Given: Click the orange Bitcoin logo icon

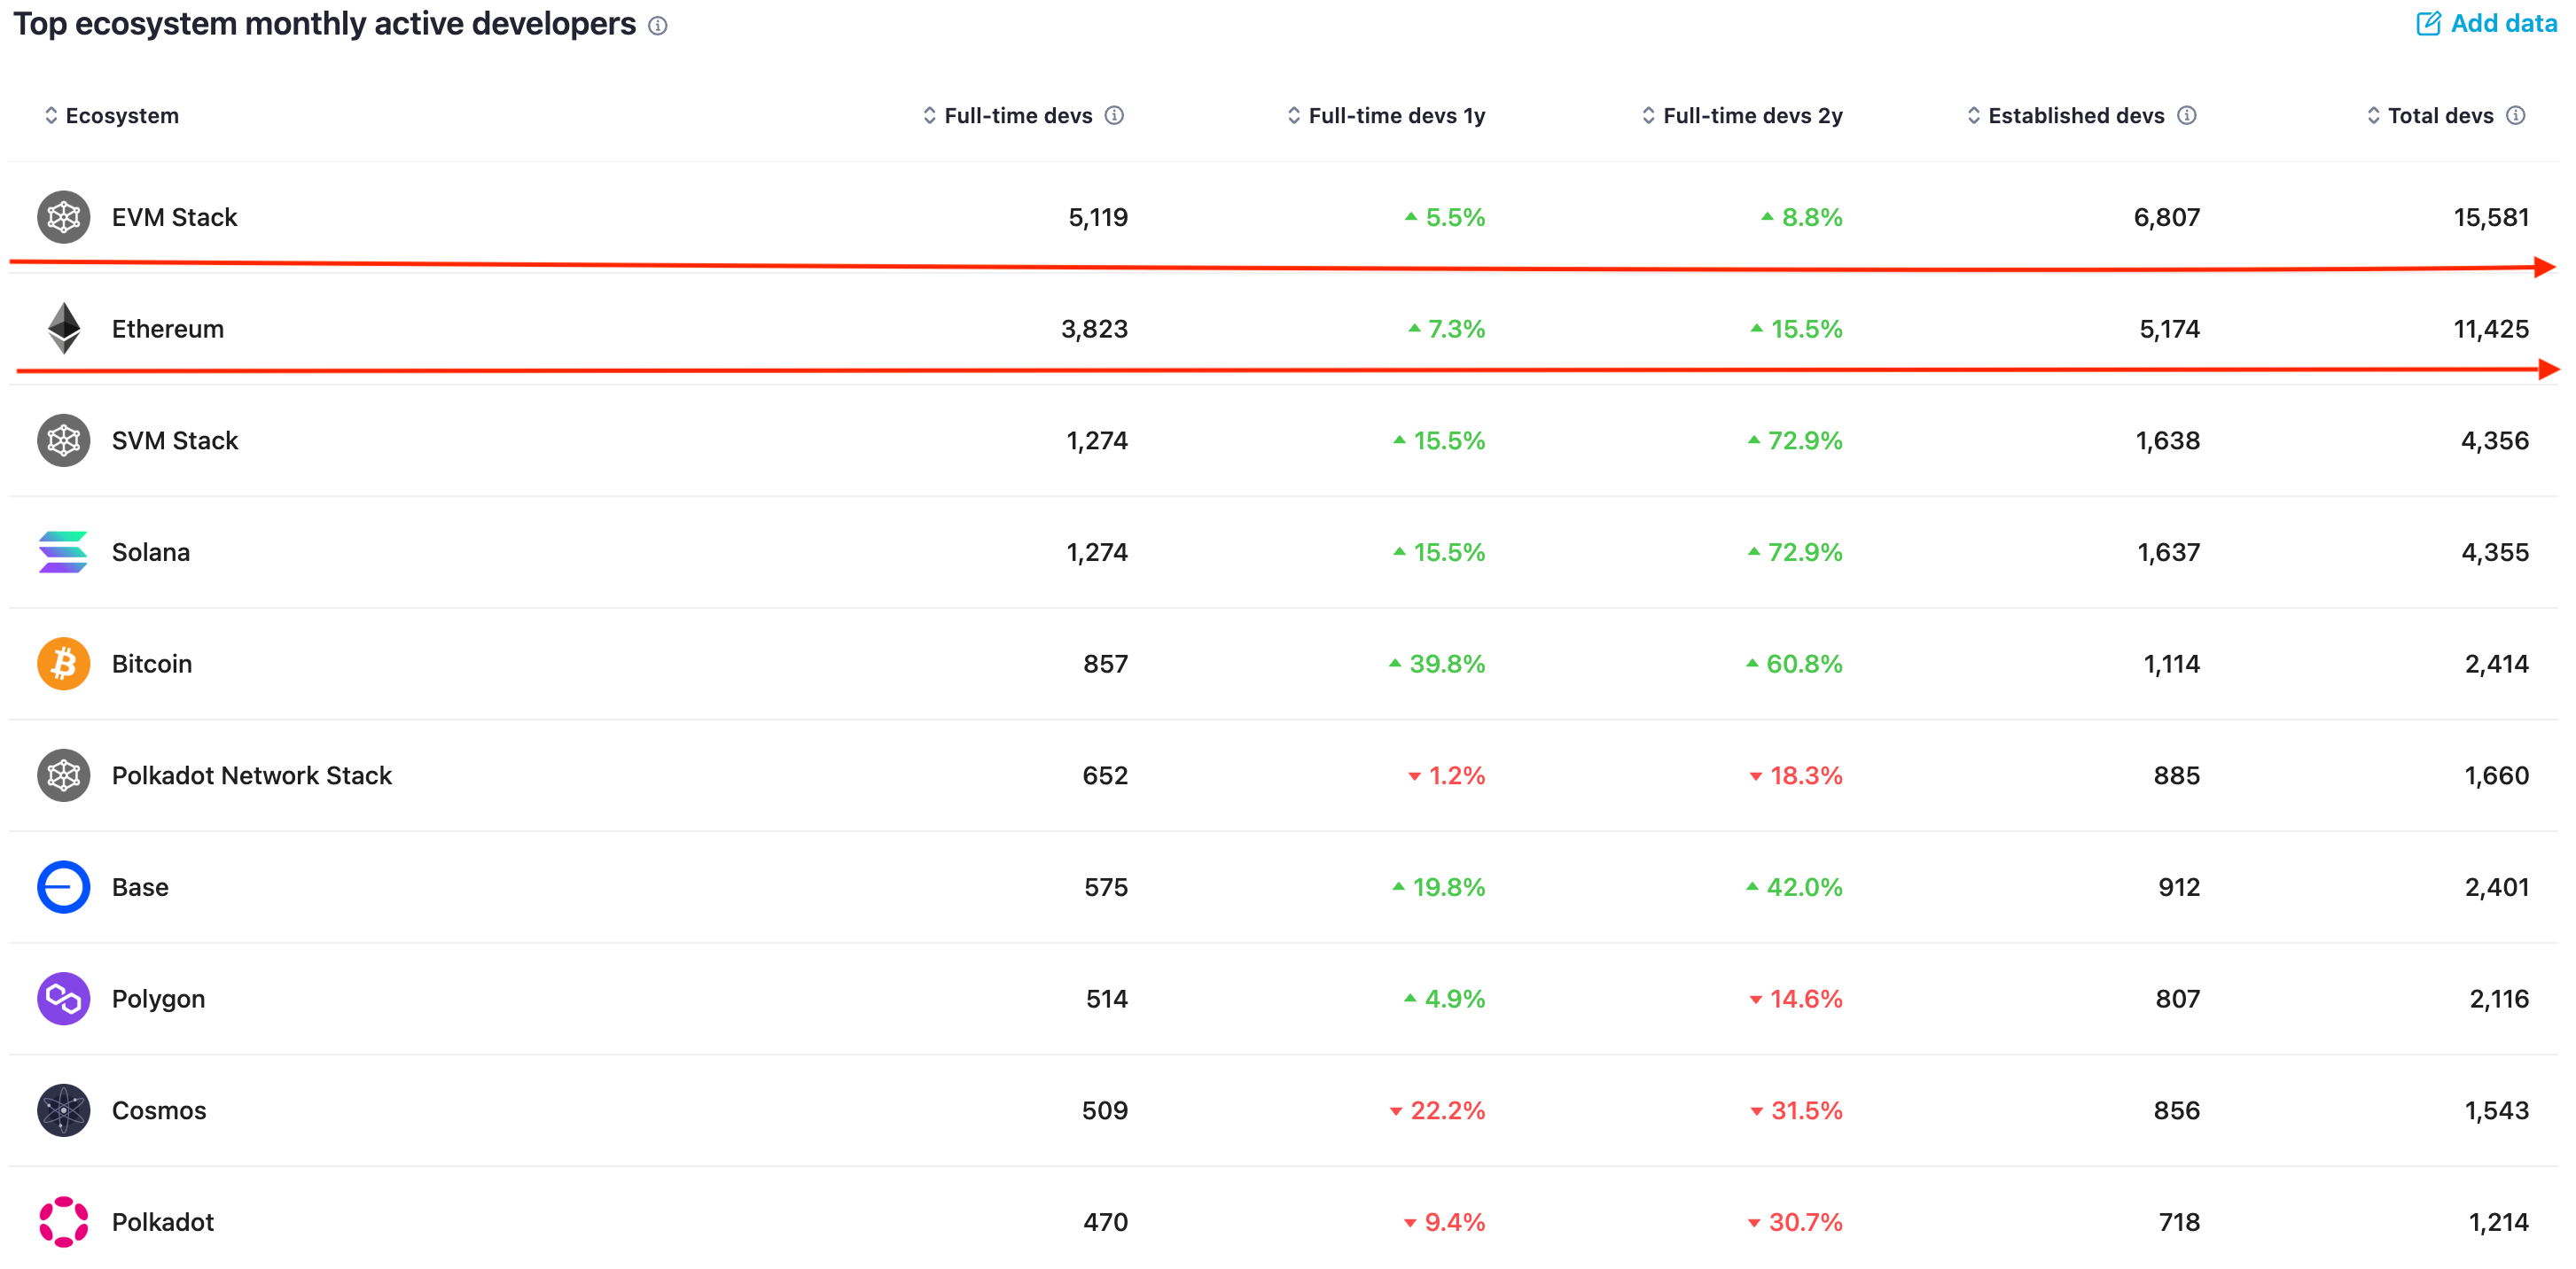Looking at the screenshot, I should tap(63, 664).
